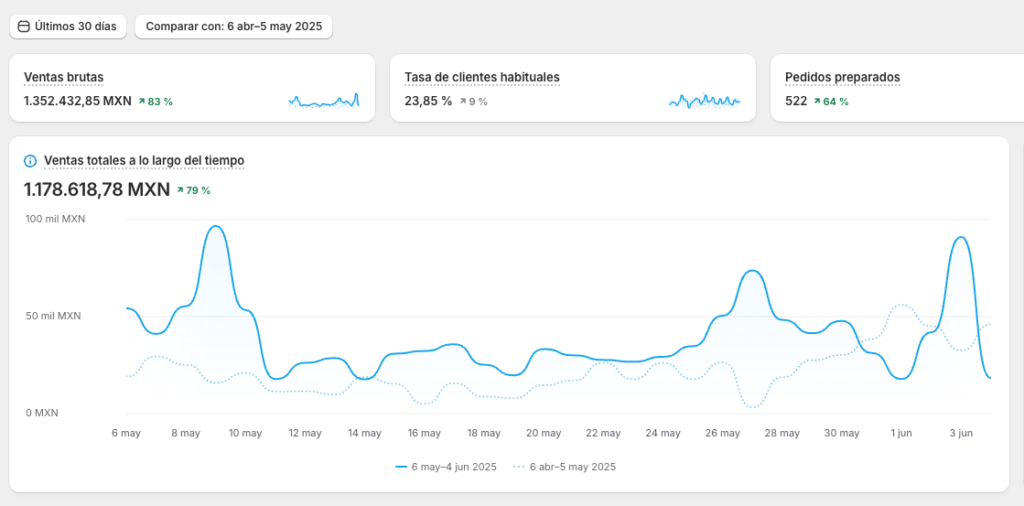
Task: Open the Ventas brutas sparkline chart
Action: (323, 101)
